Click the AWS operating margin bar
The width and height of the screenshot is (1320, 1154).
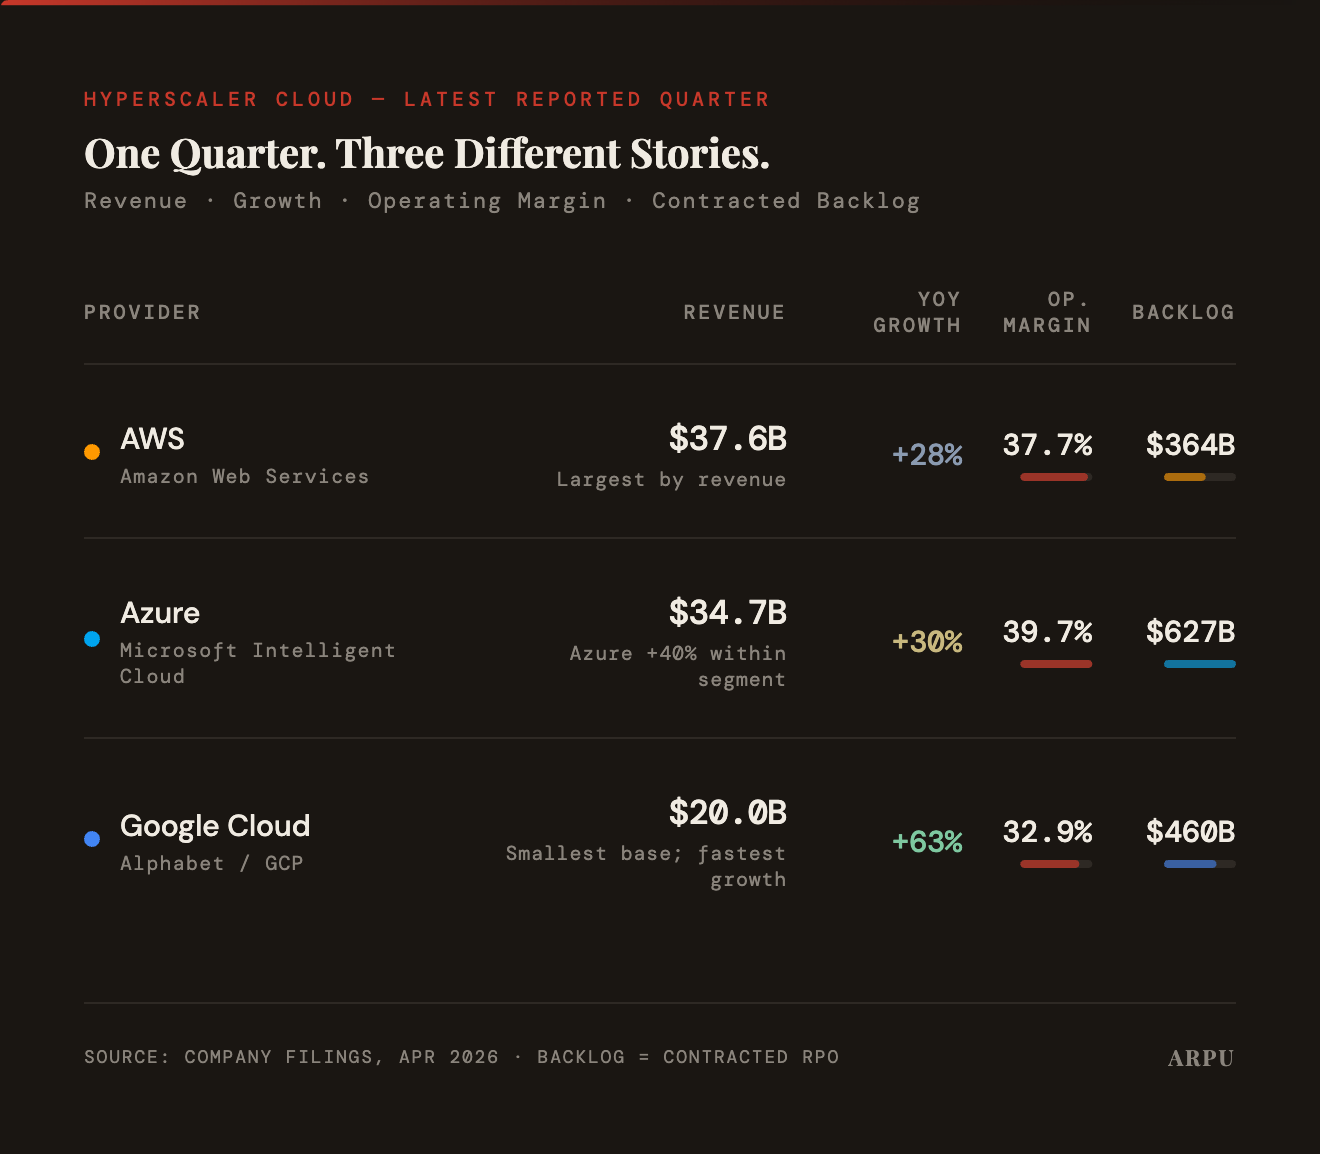(1056, 477)
